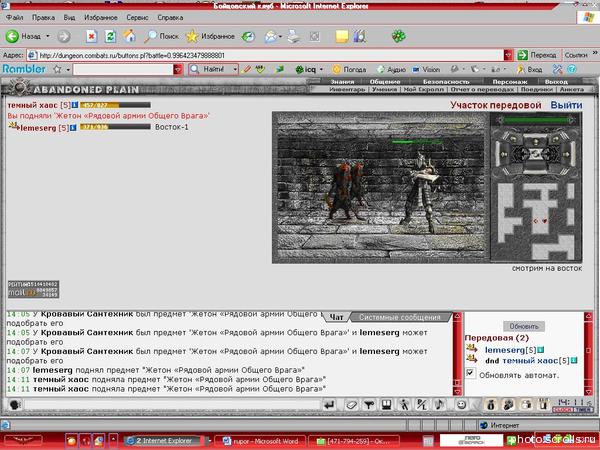Click chat log scrollbar down arrow
This screenshot has width=600, height=450.
(x=457, y=391)
